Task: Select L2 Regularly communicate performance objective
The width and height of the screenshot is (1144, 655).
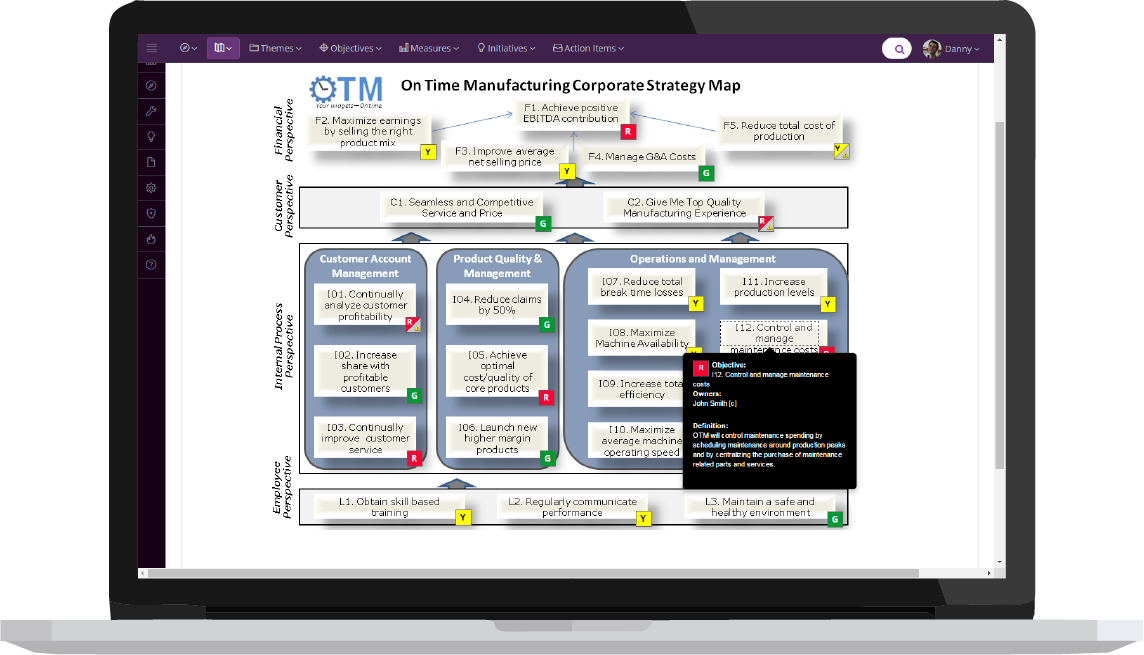Action: tap(572, 507)
